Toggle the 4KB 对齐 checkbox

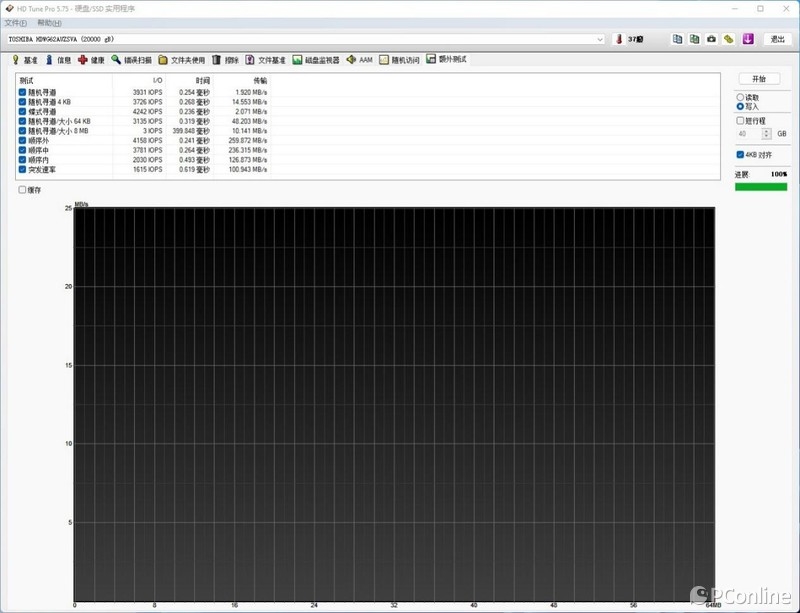[740, 155]
